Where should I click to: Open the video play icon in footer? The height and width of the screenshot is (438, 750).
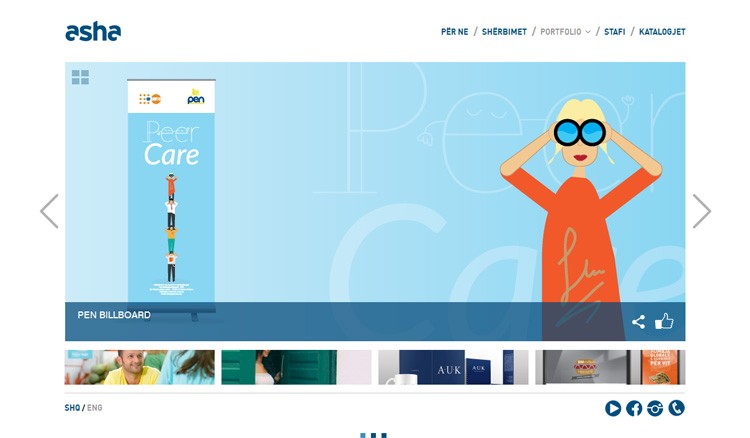pos(613,408)
